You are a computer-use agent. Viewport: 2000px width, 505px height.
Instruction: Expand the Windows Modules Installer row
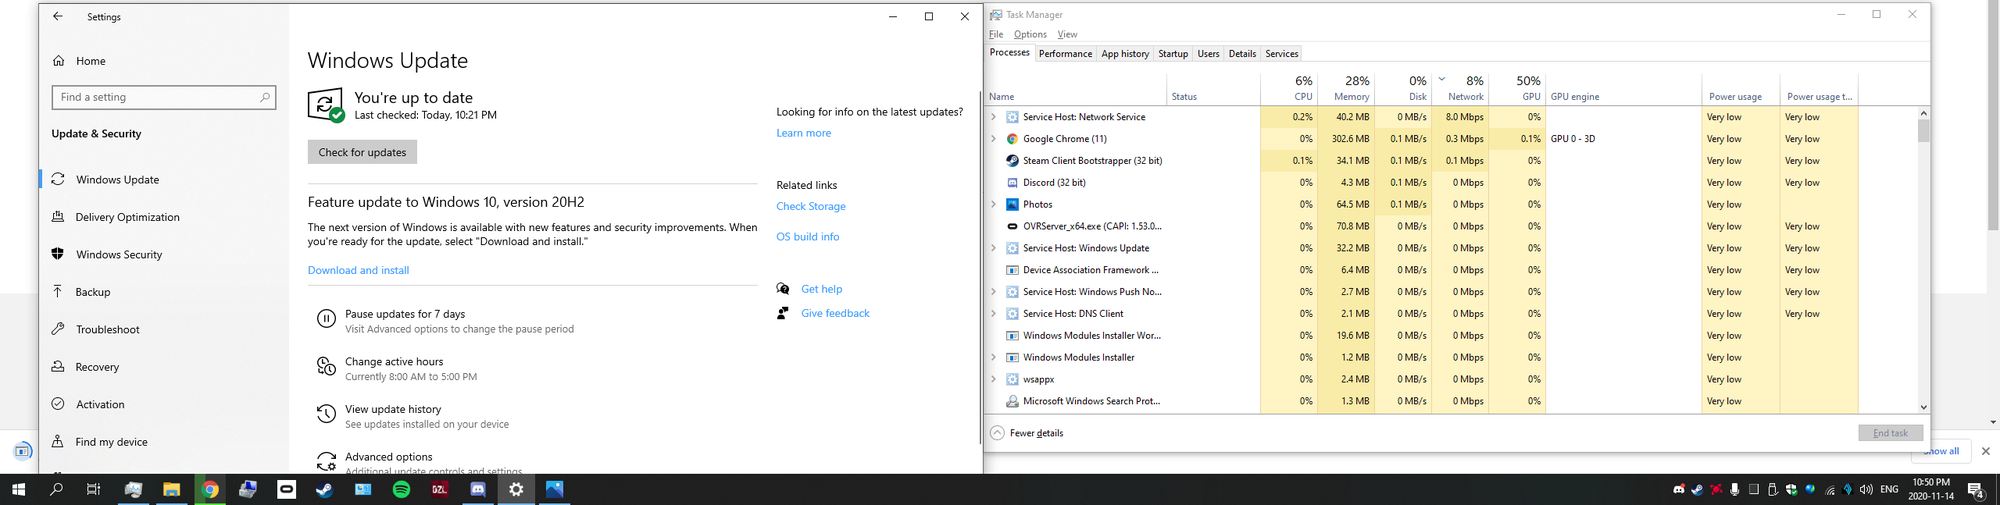point(993,358)
